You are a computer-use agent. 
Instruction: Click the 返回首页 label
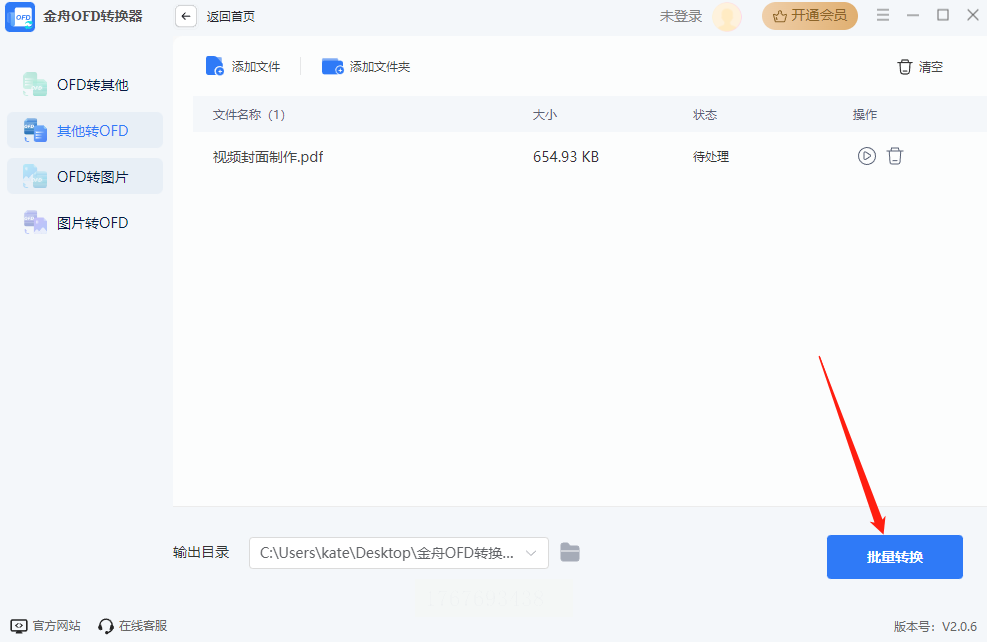[231, 16]
